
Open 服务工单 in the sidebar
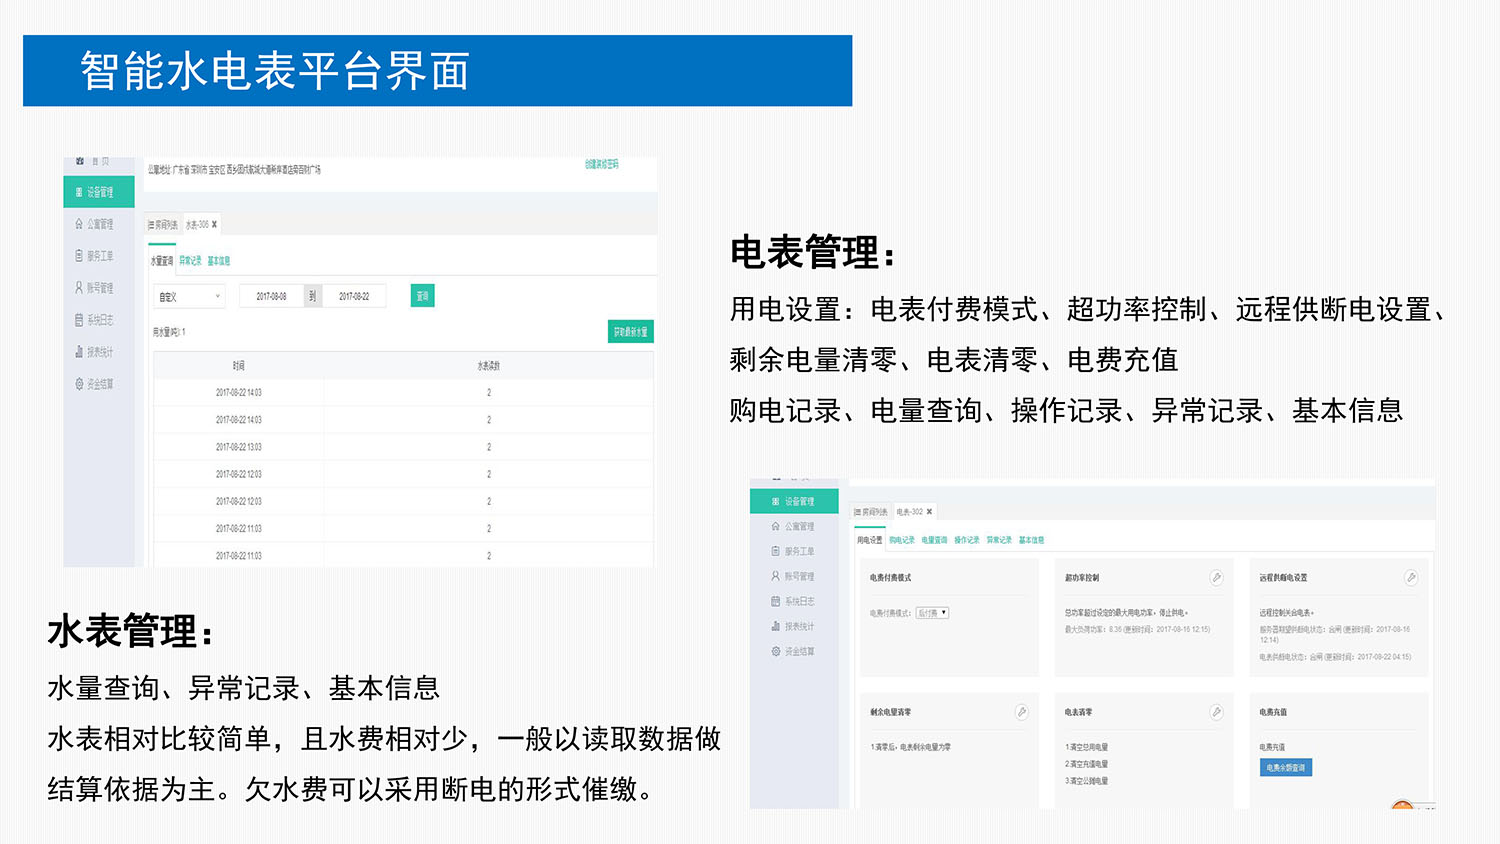(98, 256)
